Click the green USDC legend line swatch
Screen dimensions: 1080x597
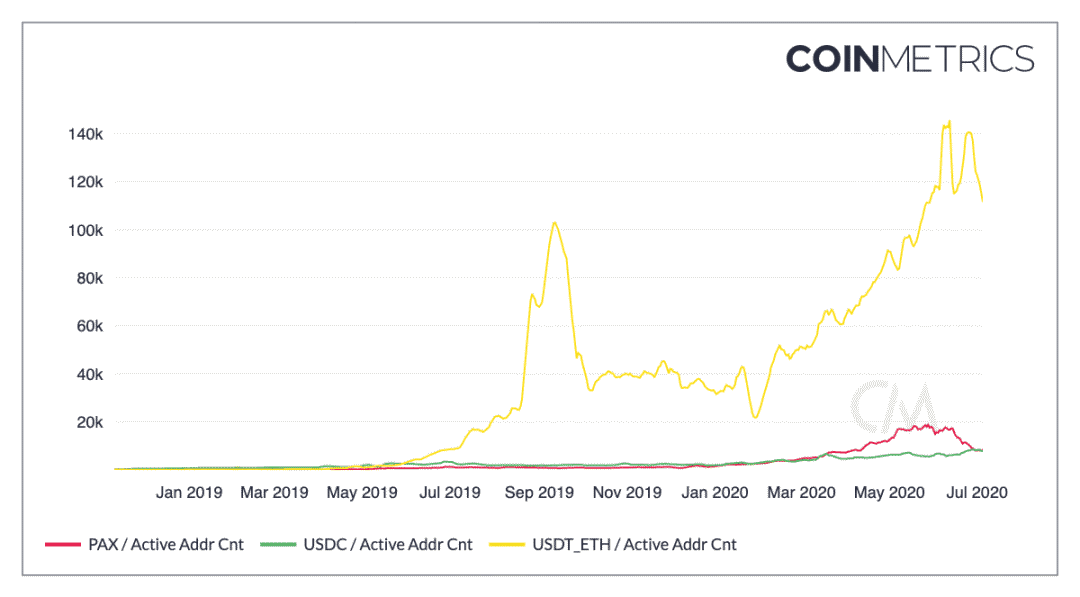(278, 544)
